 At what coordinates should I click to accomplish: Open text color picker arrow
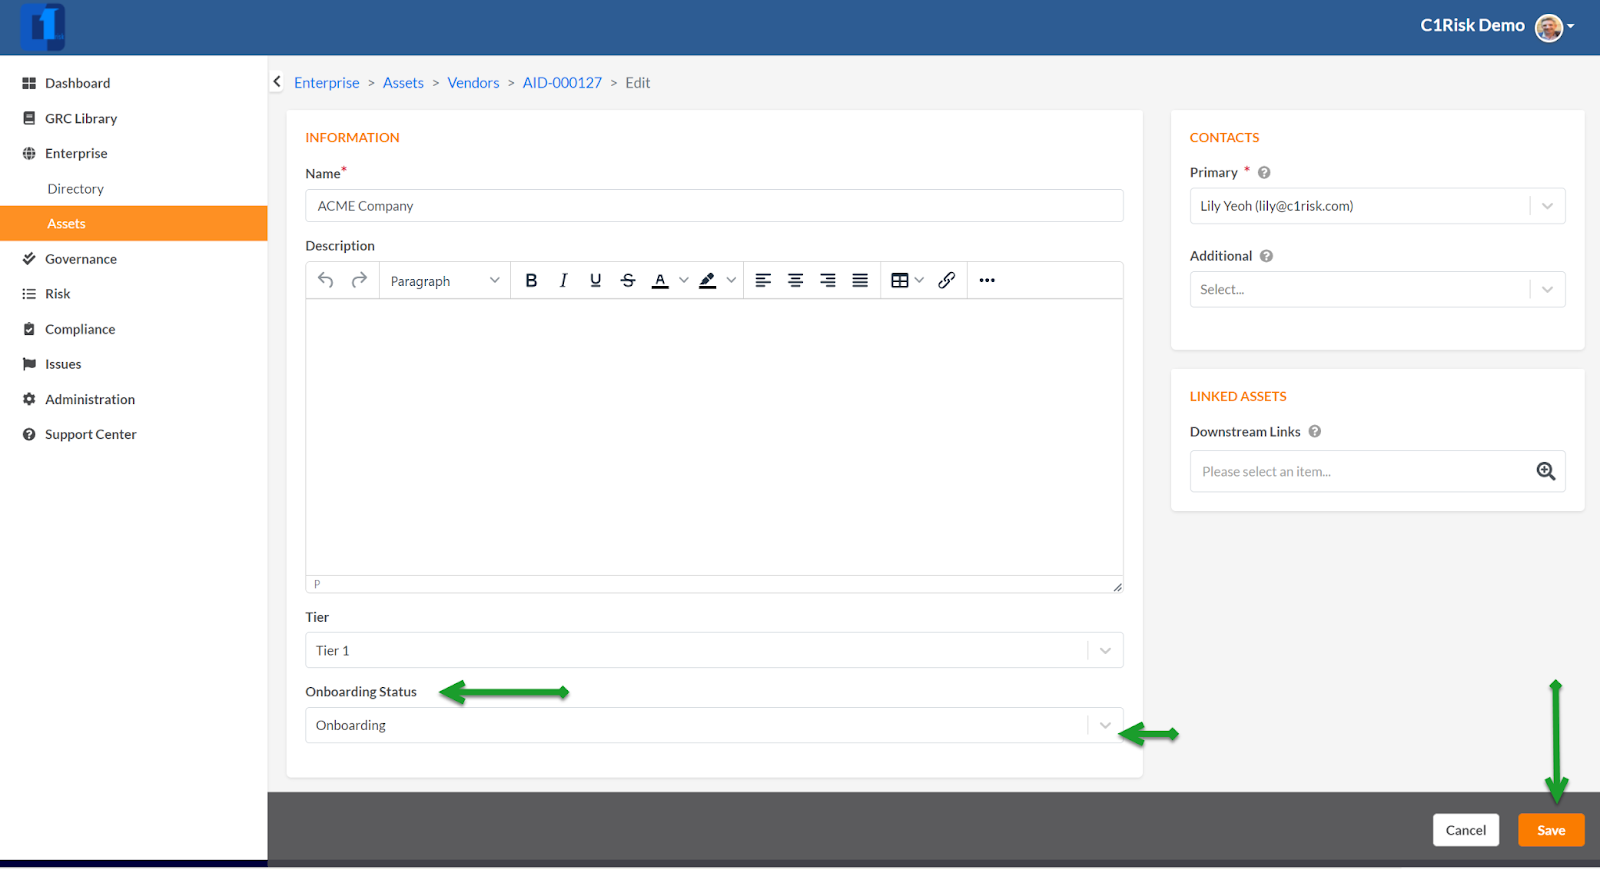(683, 280)
